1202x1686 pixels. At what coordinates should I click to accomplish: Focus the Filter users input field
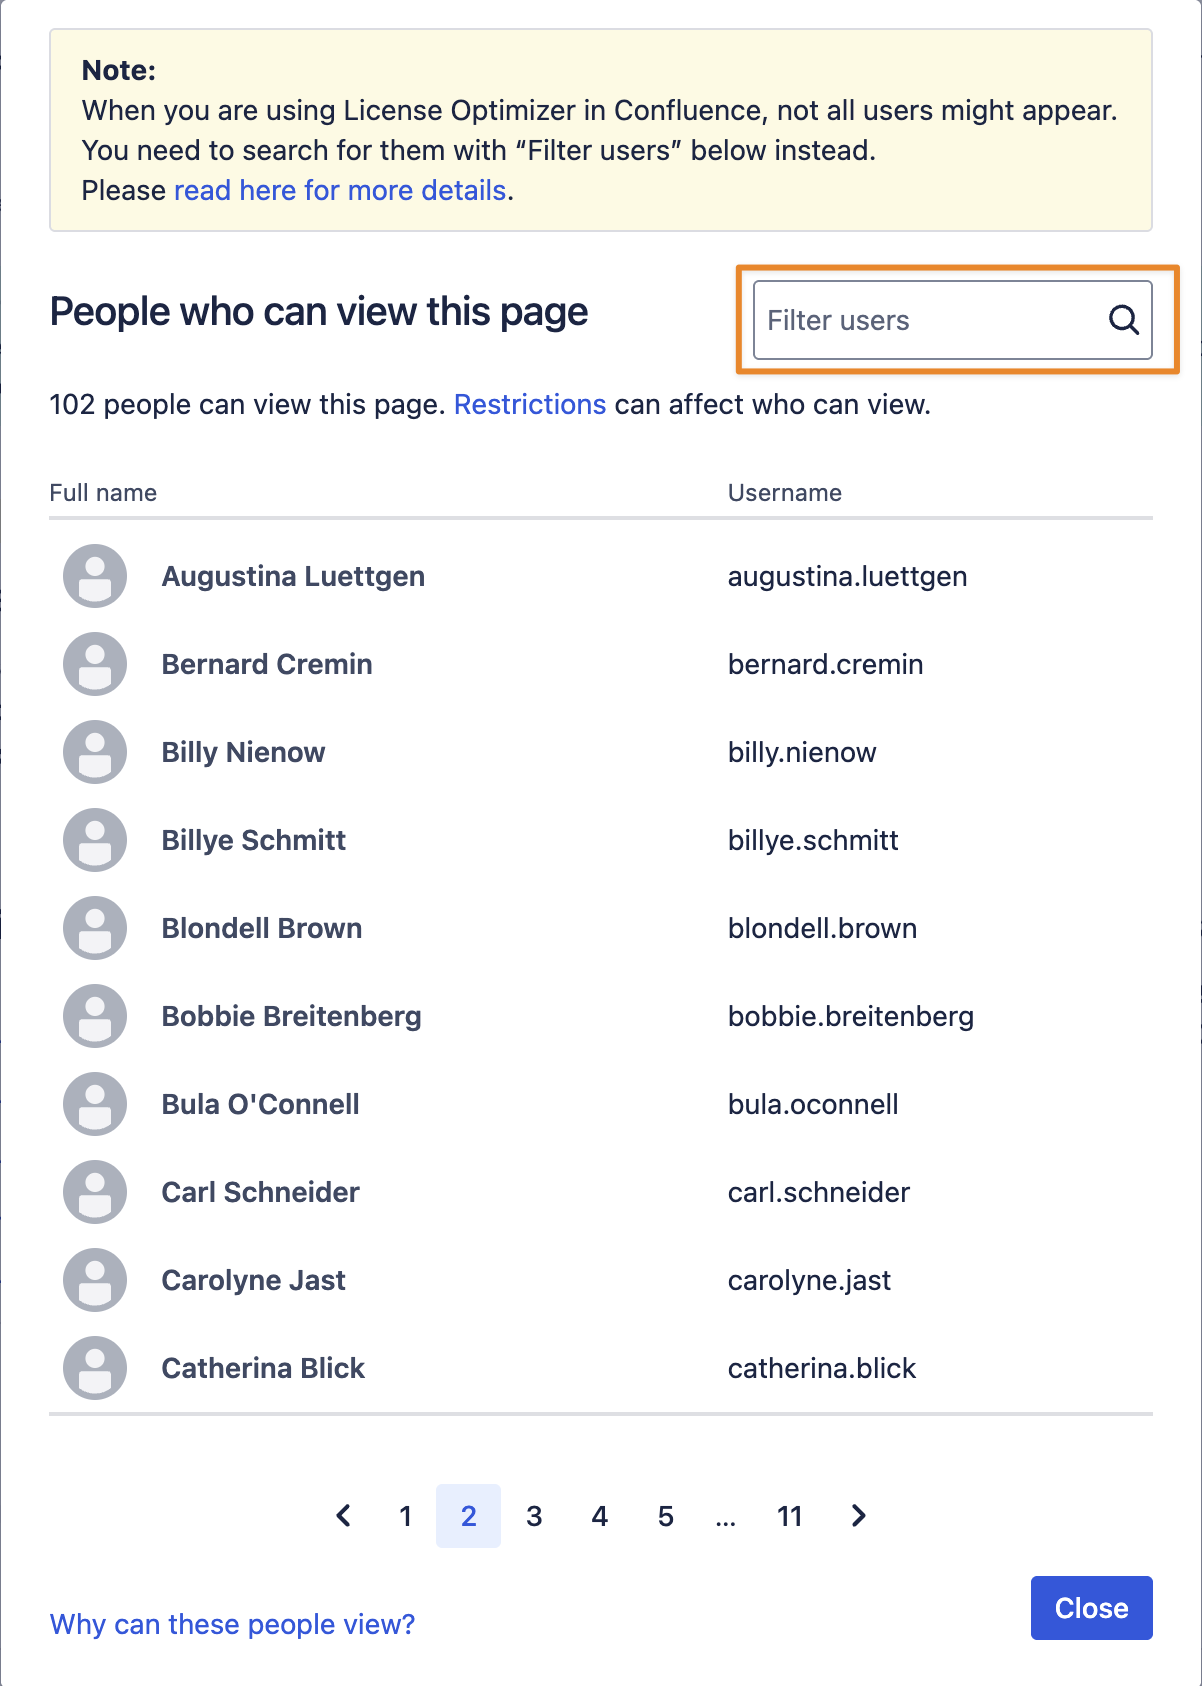952,320
